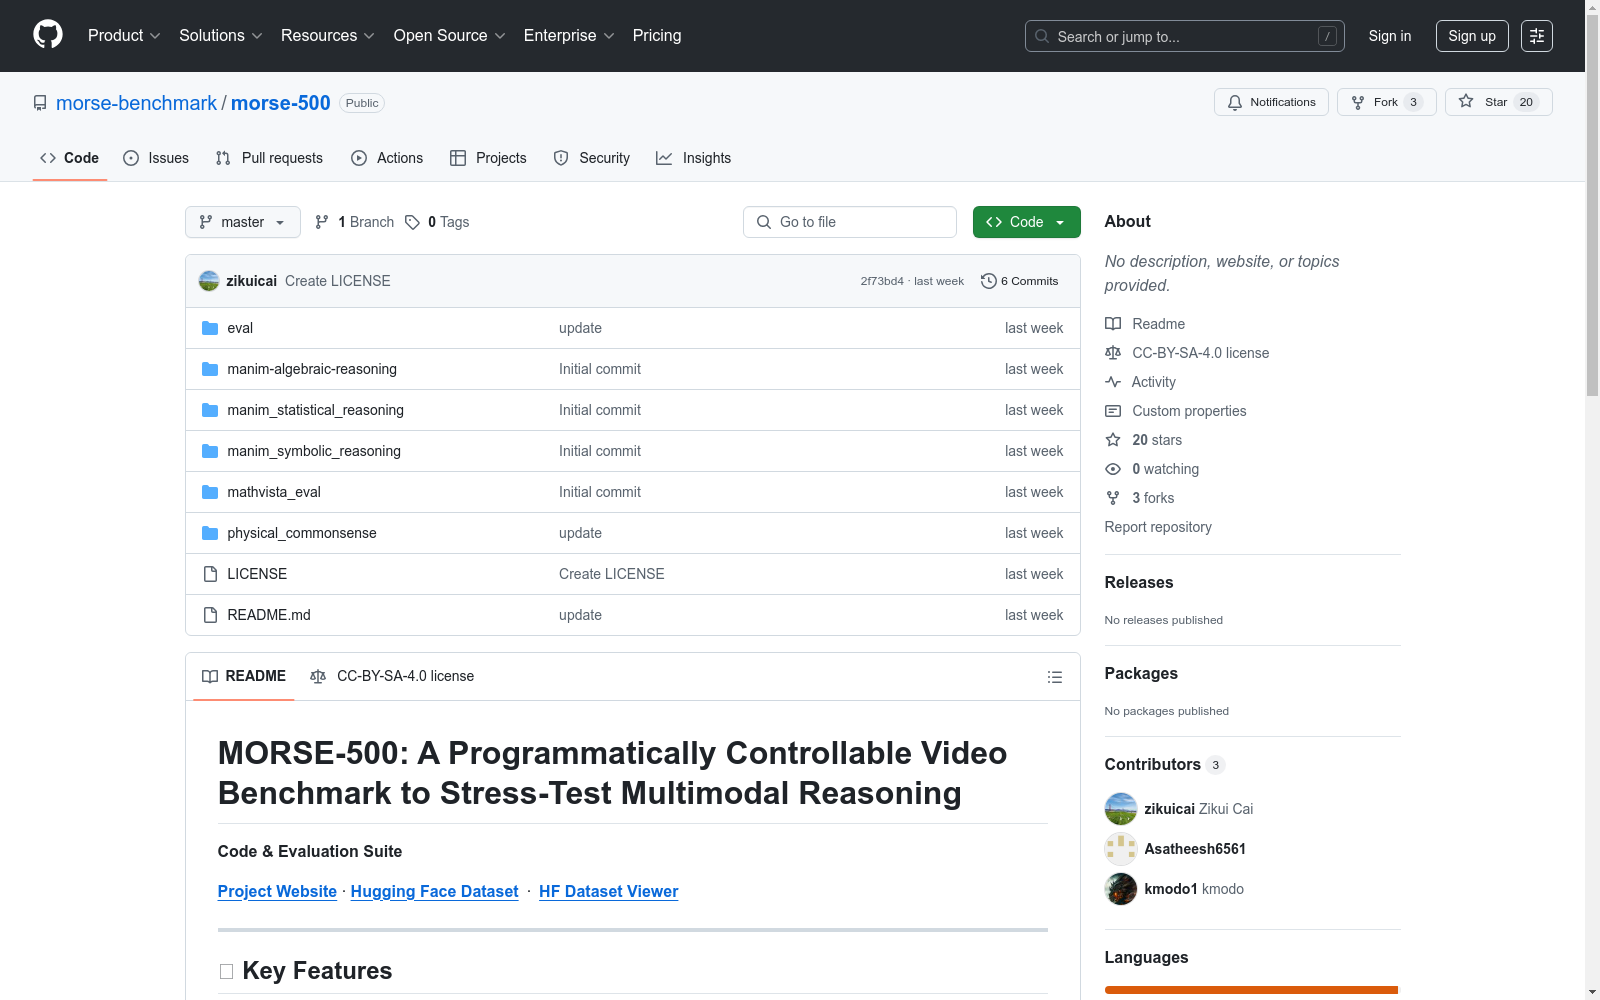1600x1000 pixels.
Task: Expand the Solutions menu
Action: 221,36
